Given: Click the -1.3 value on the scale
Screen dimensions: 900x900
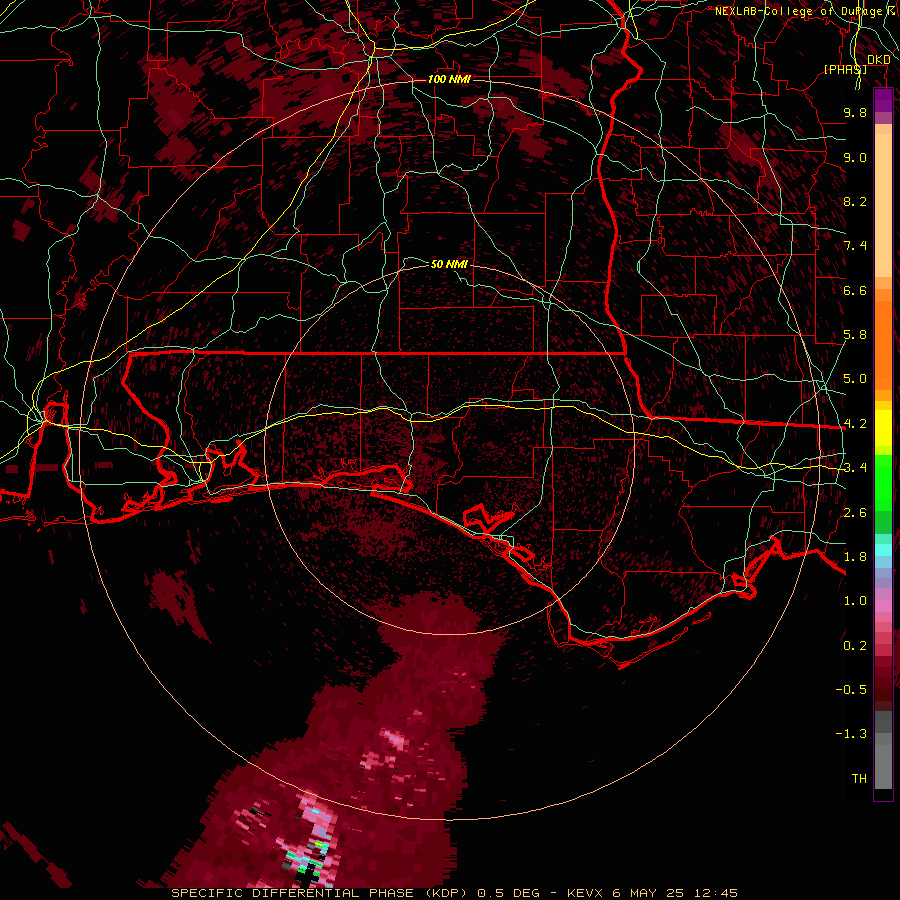Looking at the screenshot, I should click(x=851, y=734).
